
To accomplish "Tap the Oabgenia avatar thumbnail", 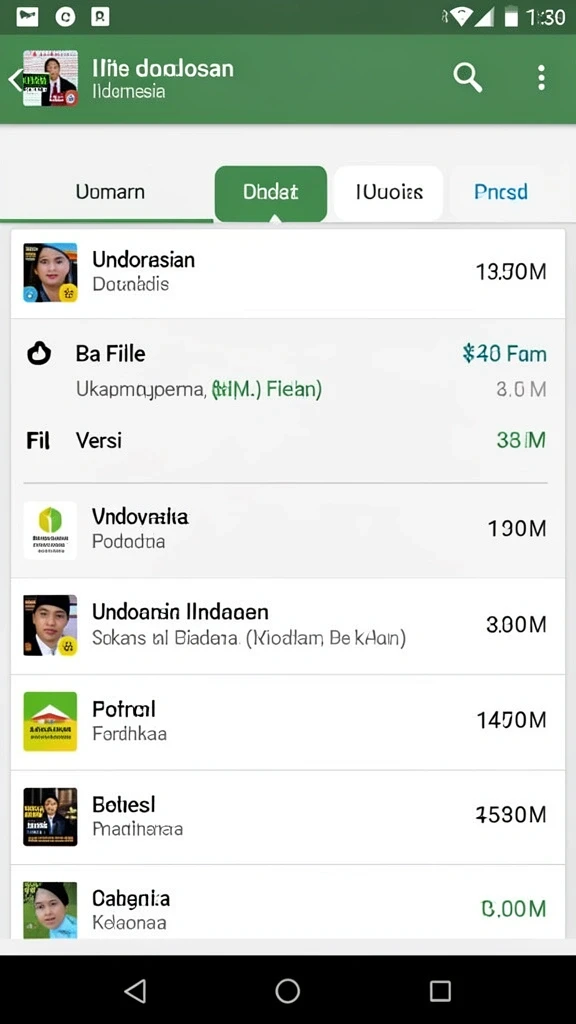I will click(x=50, y=910).
